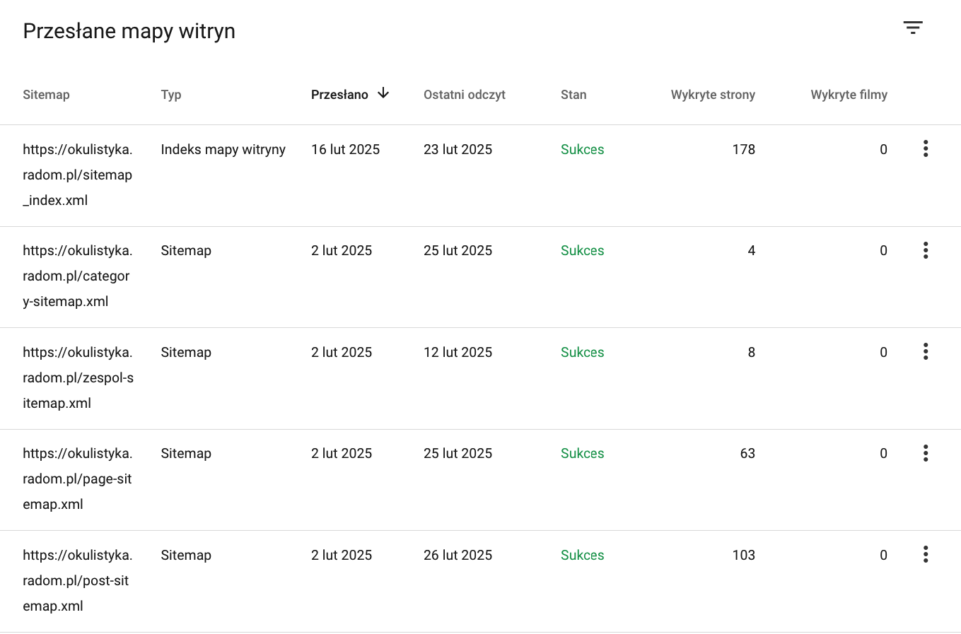Open three-dot menu for page-sitemap.xml row
Screen dimensions: 961x634
925,453
